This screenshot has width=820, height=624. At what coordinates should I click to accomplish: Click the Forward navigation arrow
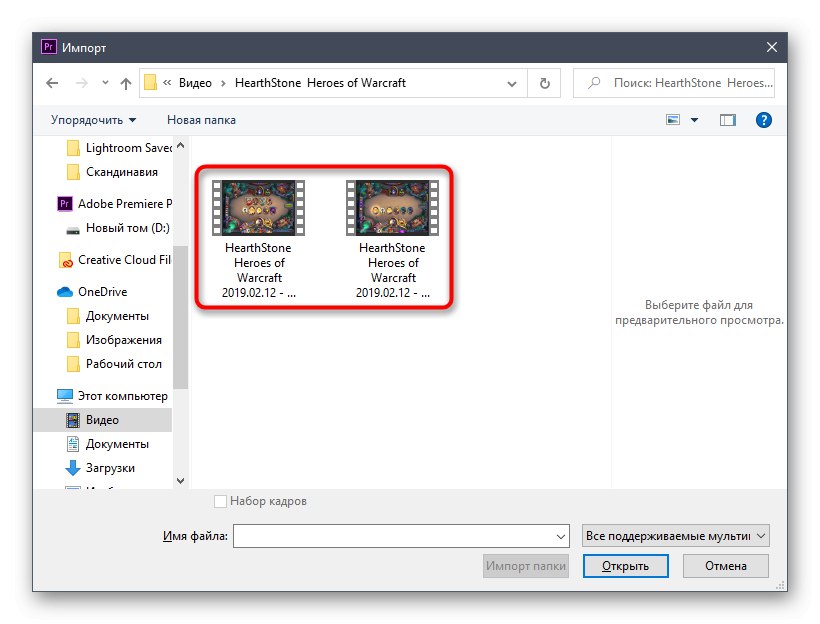pyautogui.click(x=82, y=83)
